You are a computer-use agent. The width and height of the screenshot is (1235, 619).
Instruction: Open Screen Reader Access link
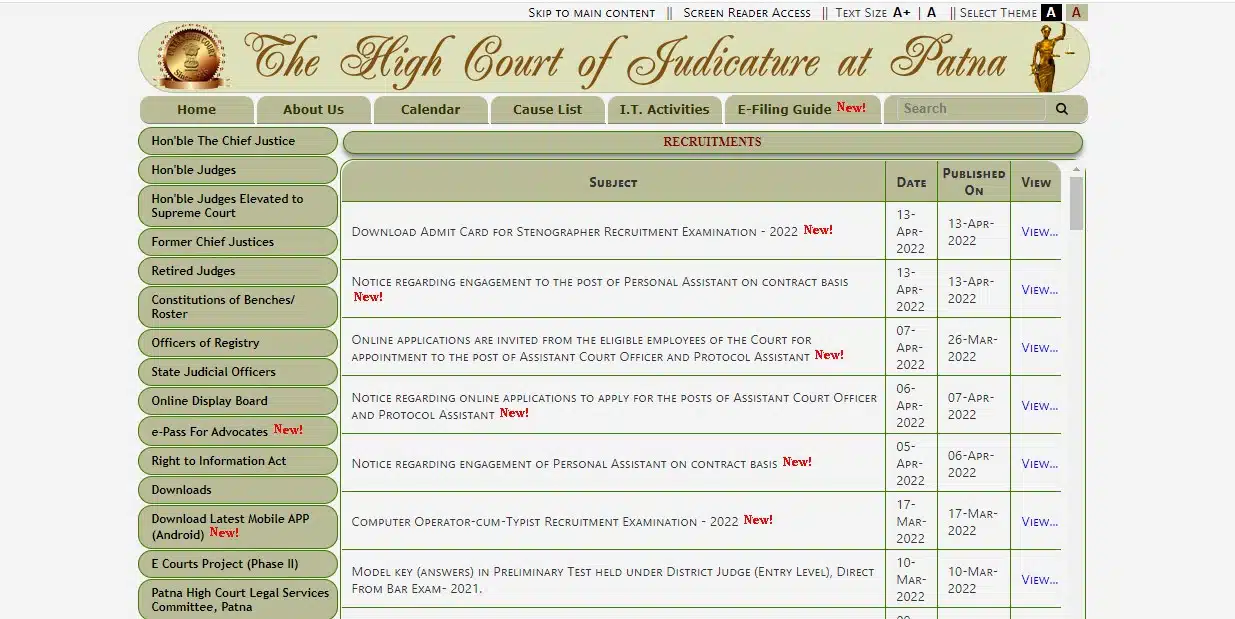747,13
